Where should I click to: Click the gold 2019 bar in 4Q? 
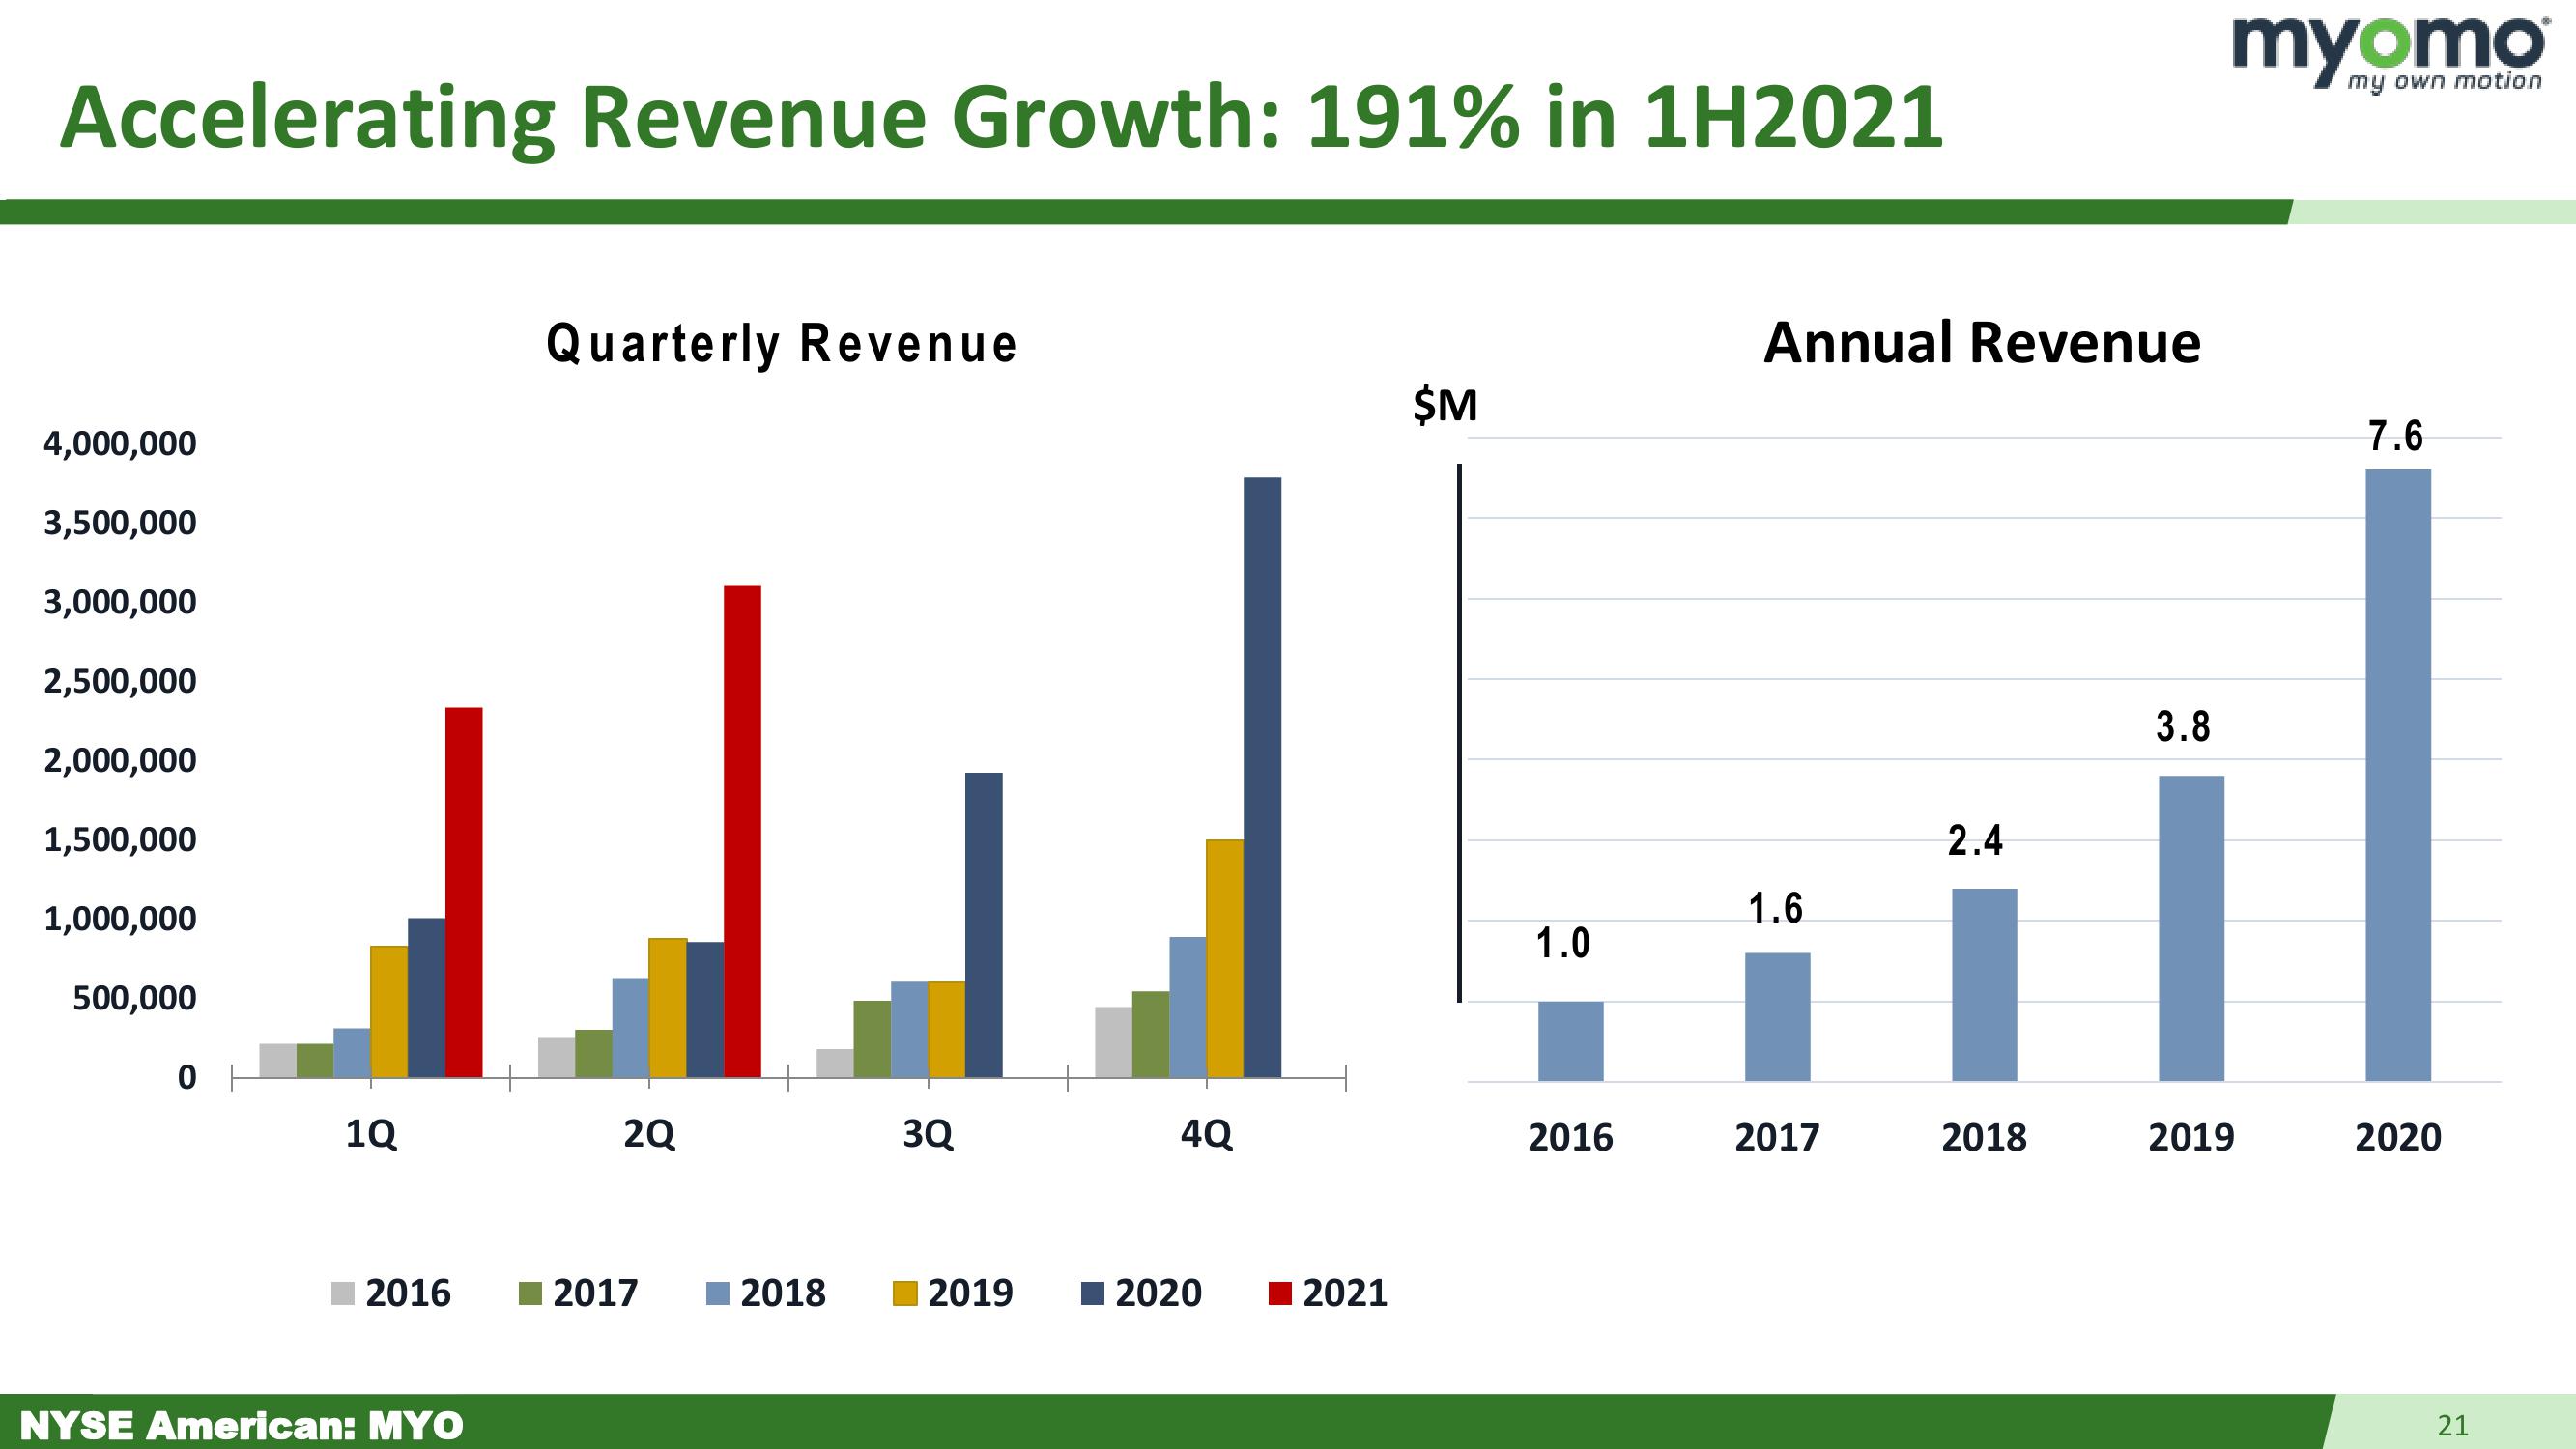click(1225, 958)
